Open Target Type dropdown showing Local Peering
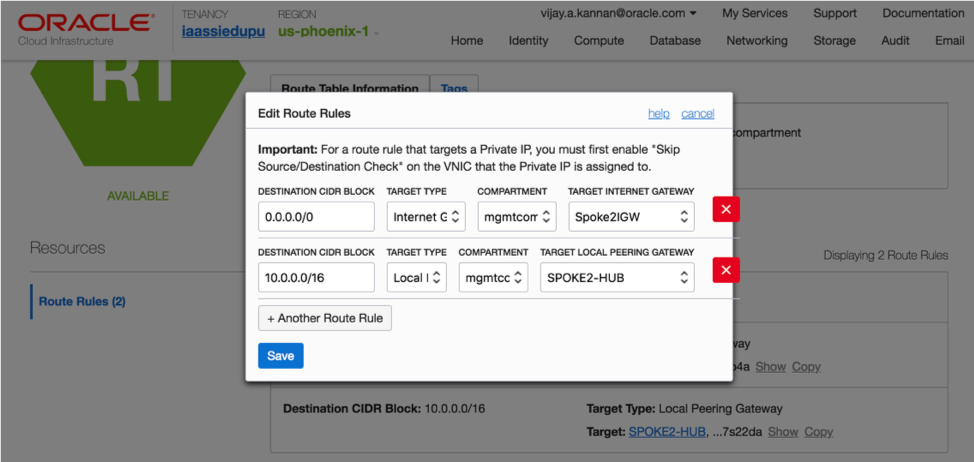The image size is (974, 462). point(417,277)
